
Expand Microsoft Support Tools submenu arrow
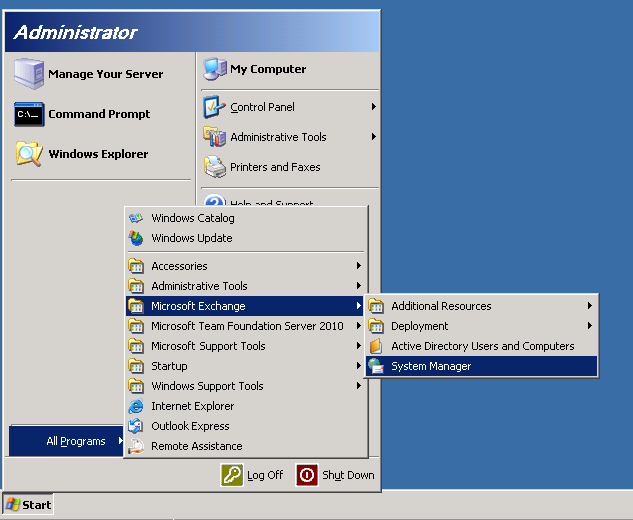coord(358,346)
